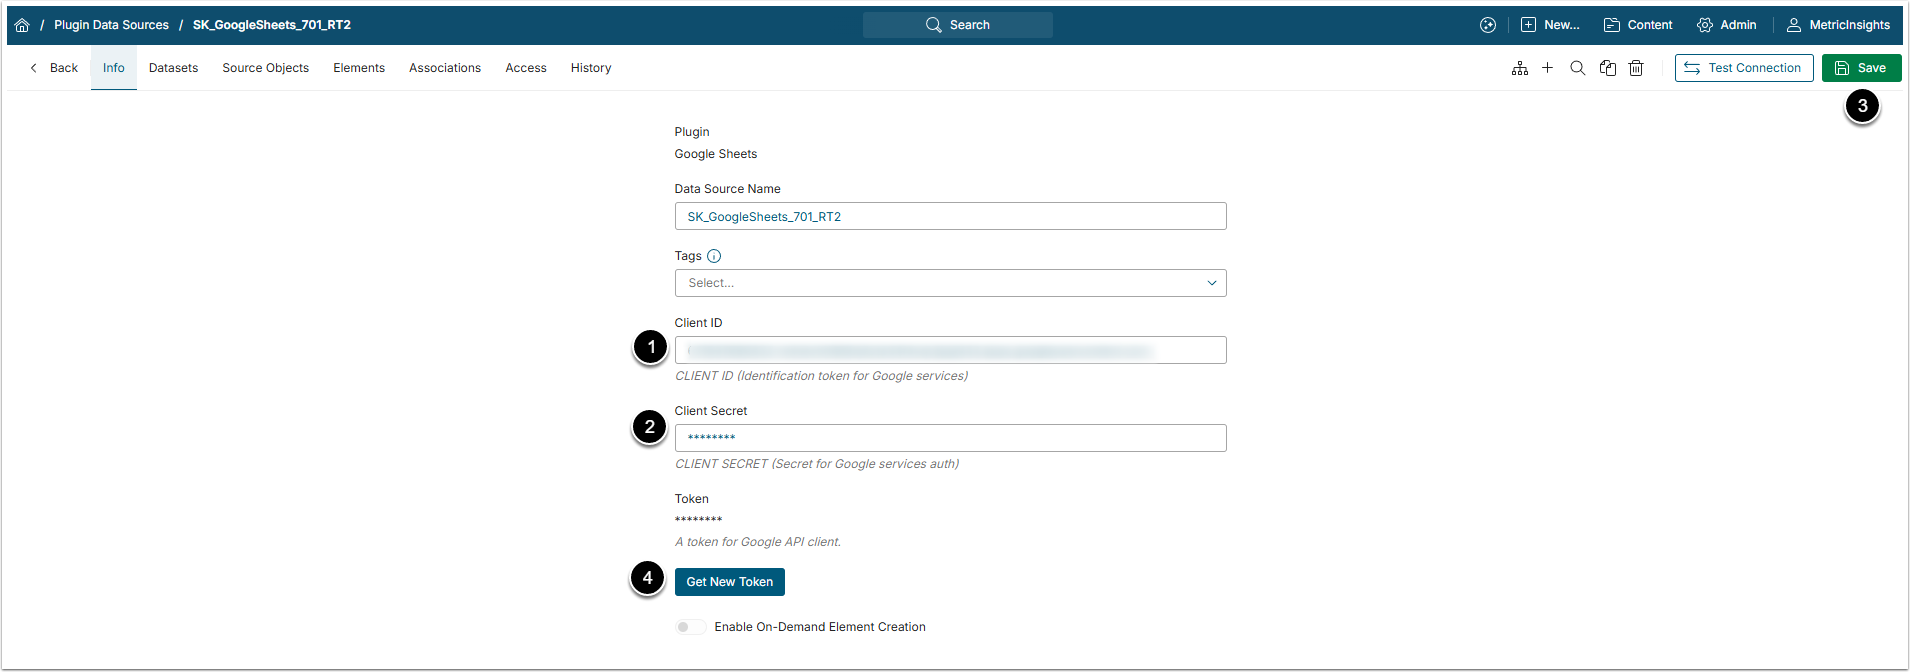This screenshot has height=672, width=1910.
Task: Click the trash delete icon
Action: coord(1636,68)
